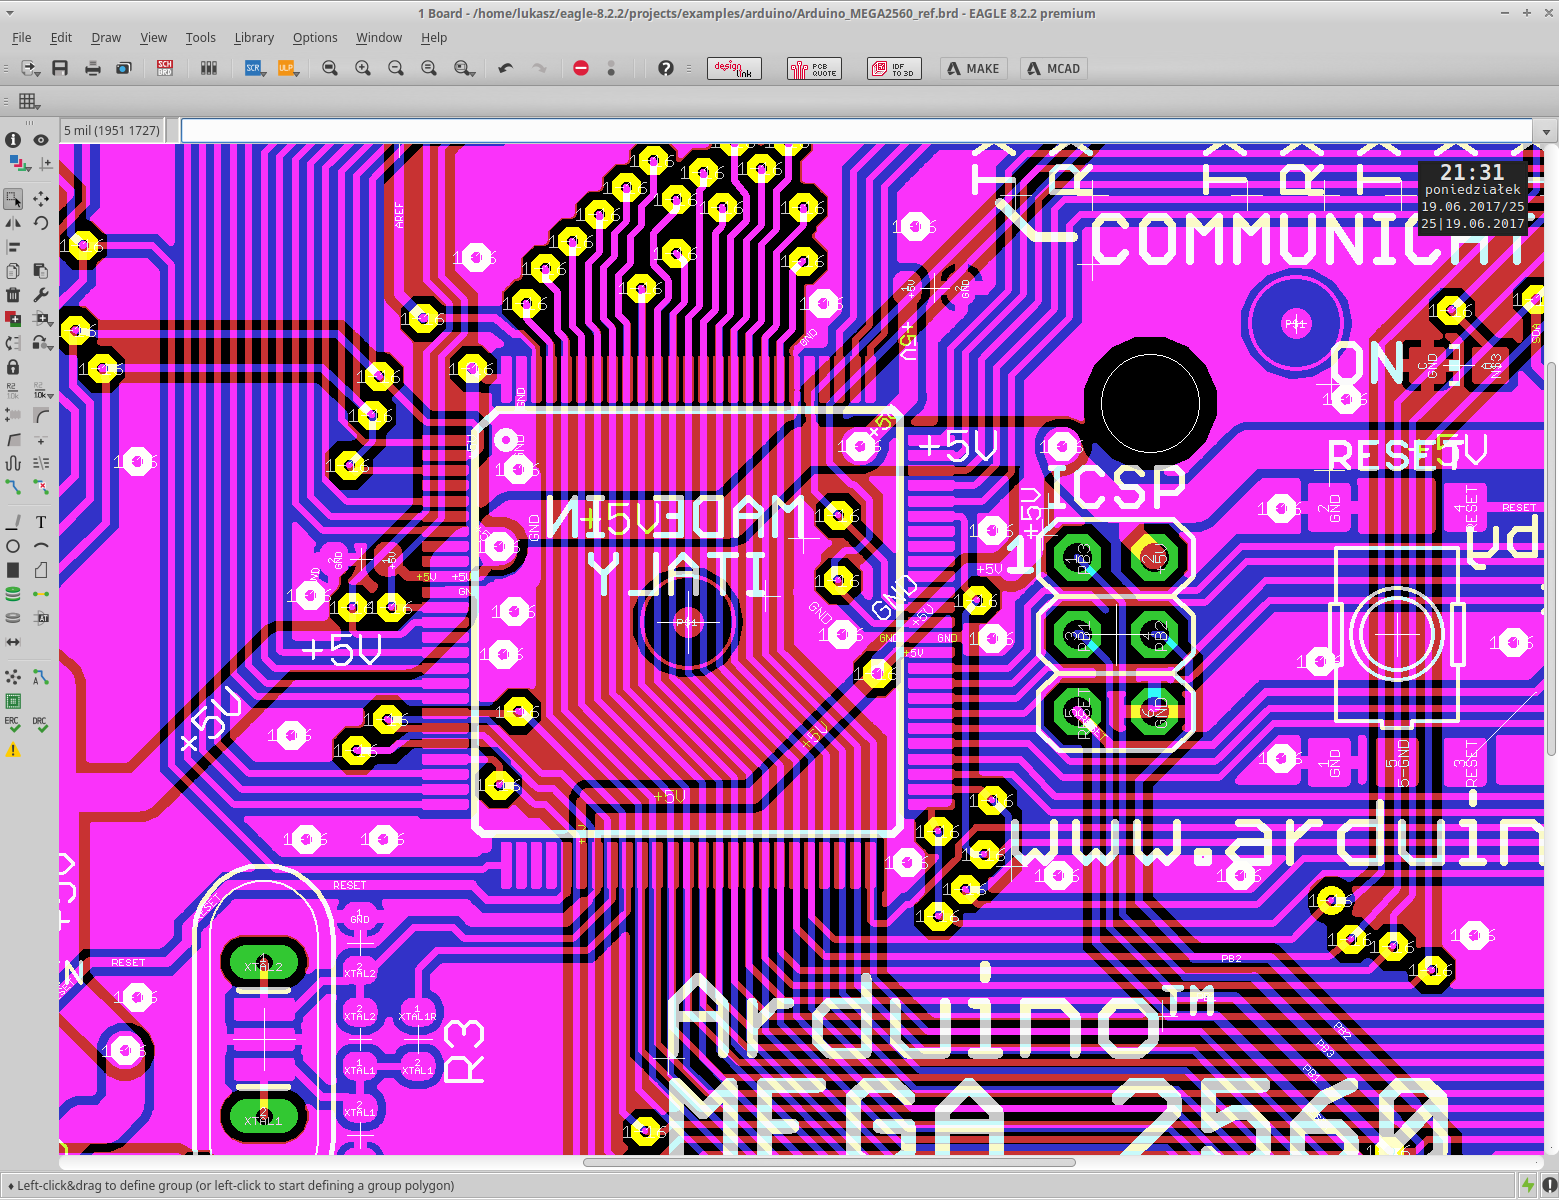
Task: Expand the command line history dropdown
Action: (x=1546, y=131)
